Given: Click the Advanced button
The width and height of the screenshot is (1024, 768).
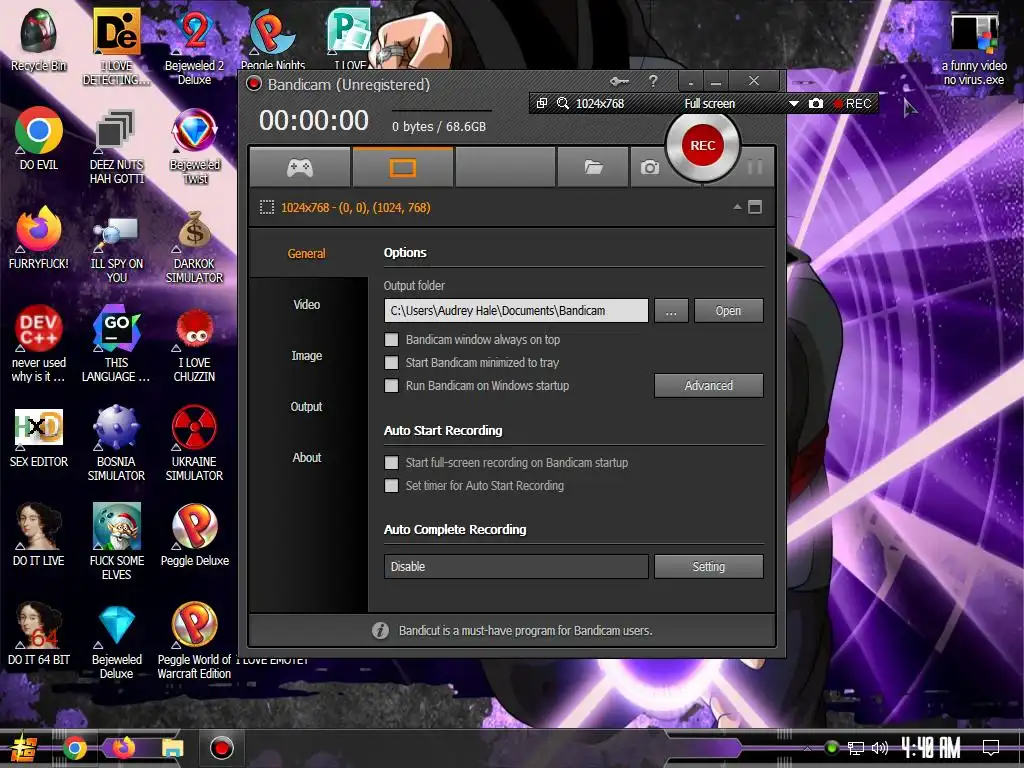Looking at the screenshot, I should tap(709, 385).
